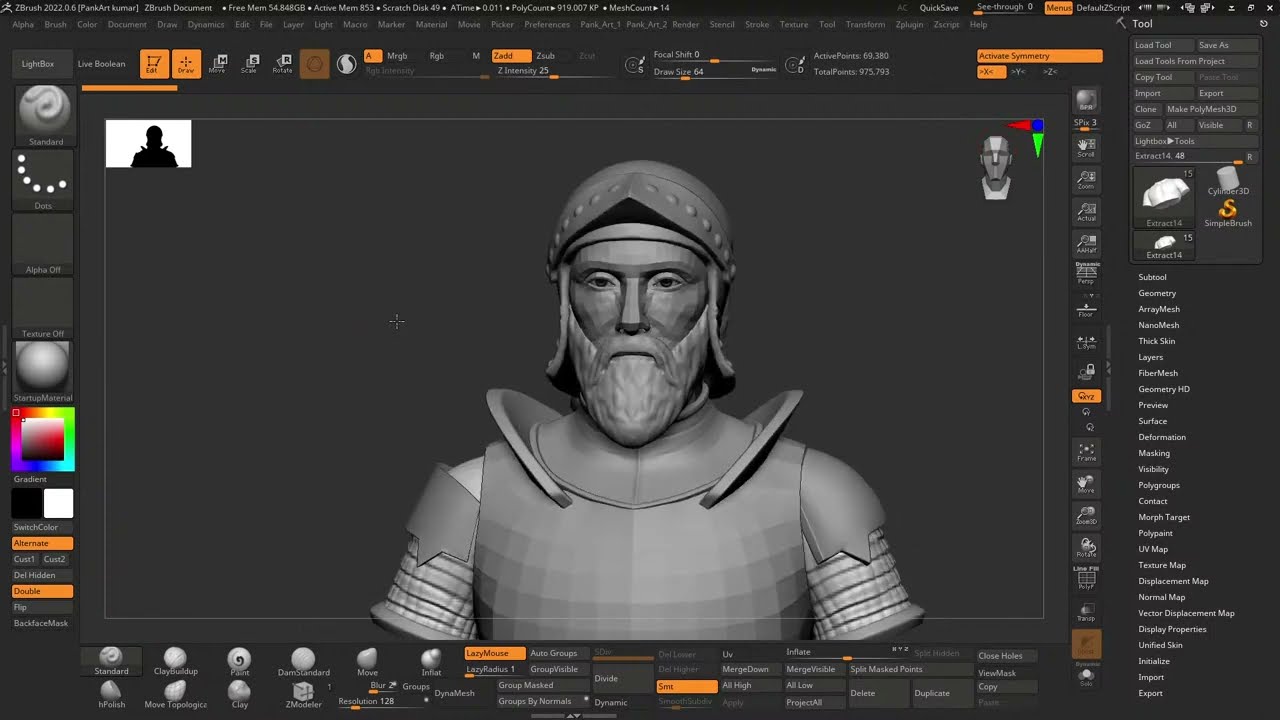Click the DynaMesh button

(455, 693)
